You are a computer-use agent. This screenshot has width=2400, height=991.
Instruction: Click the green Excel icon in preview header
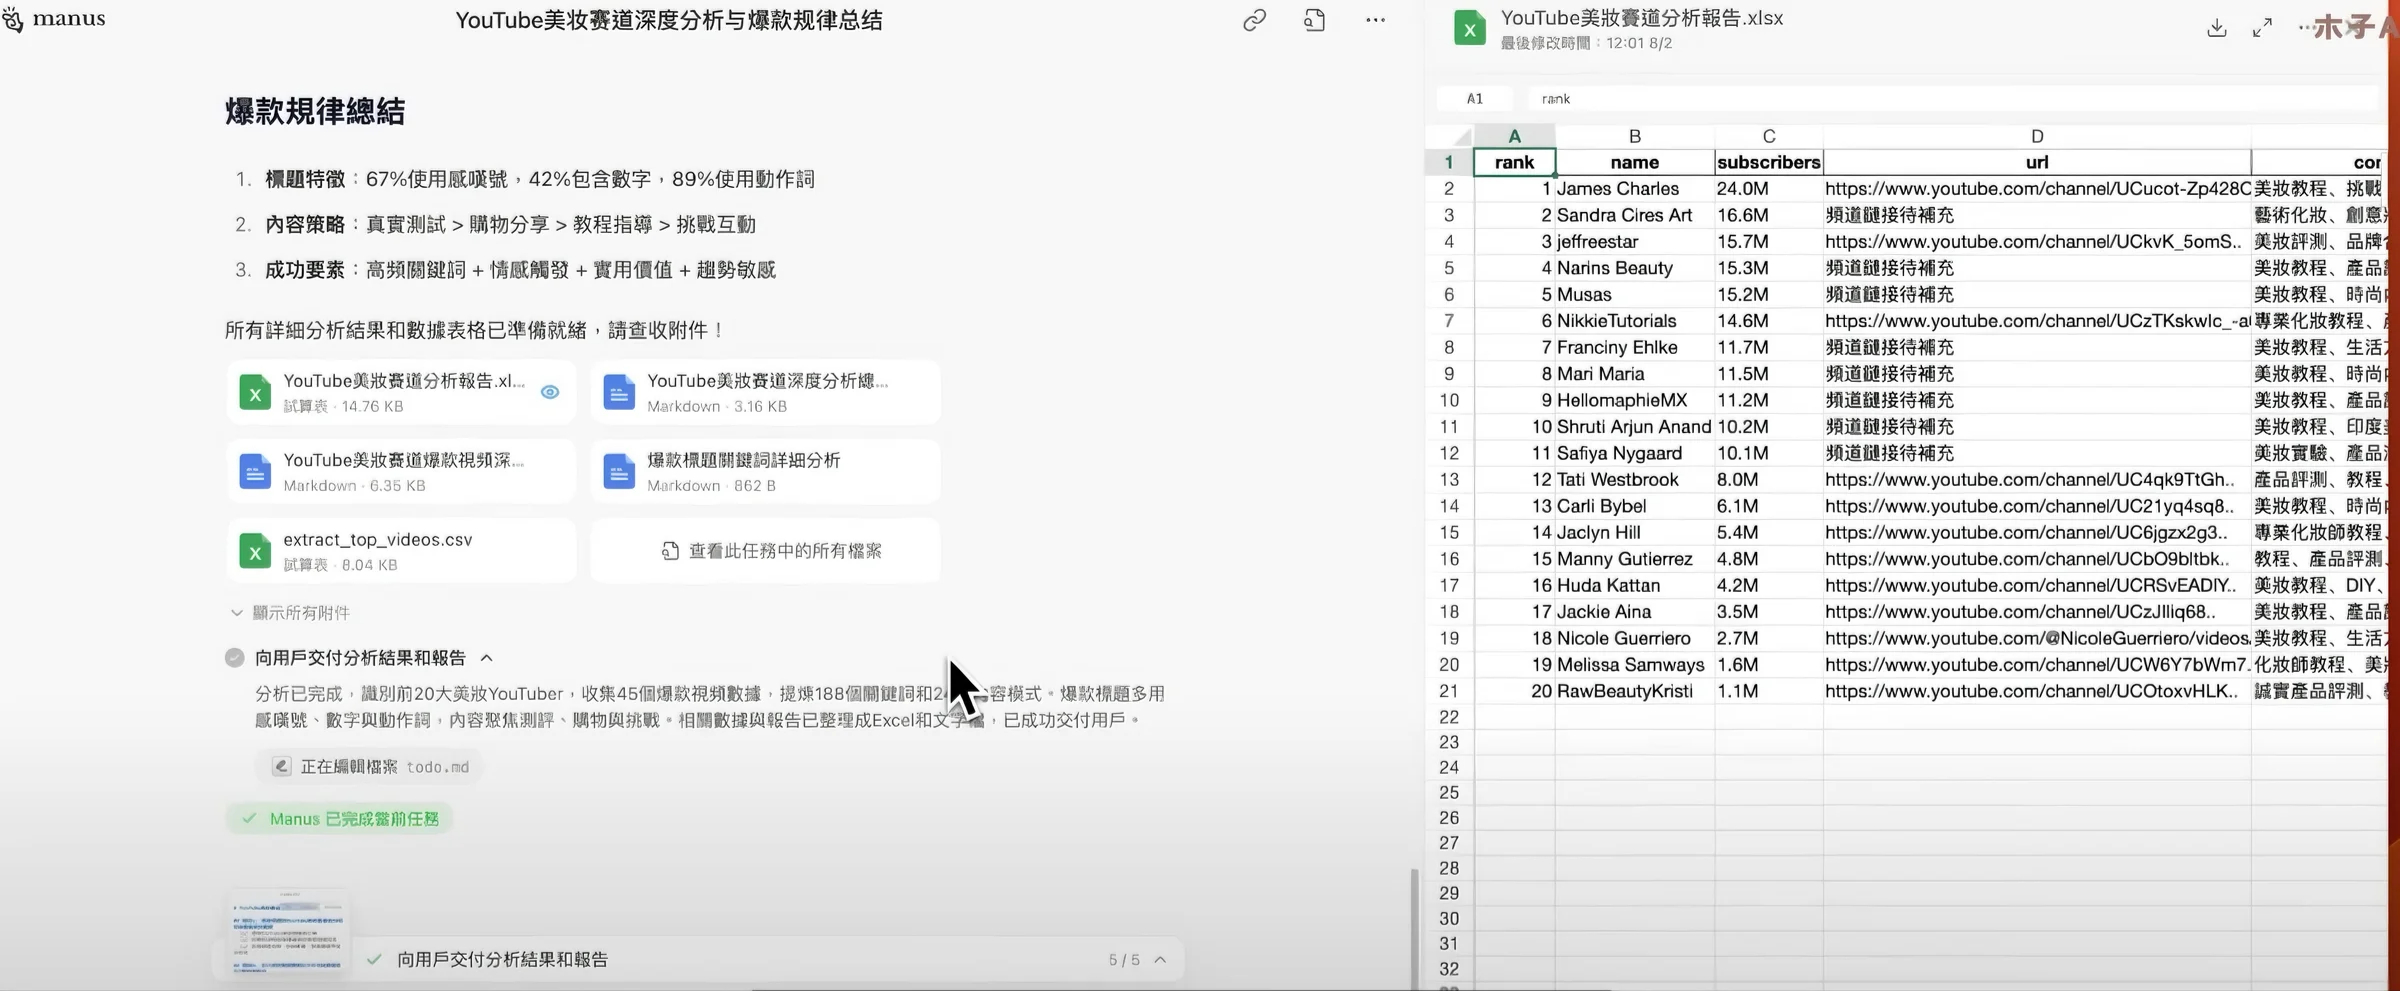1469,29
